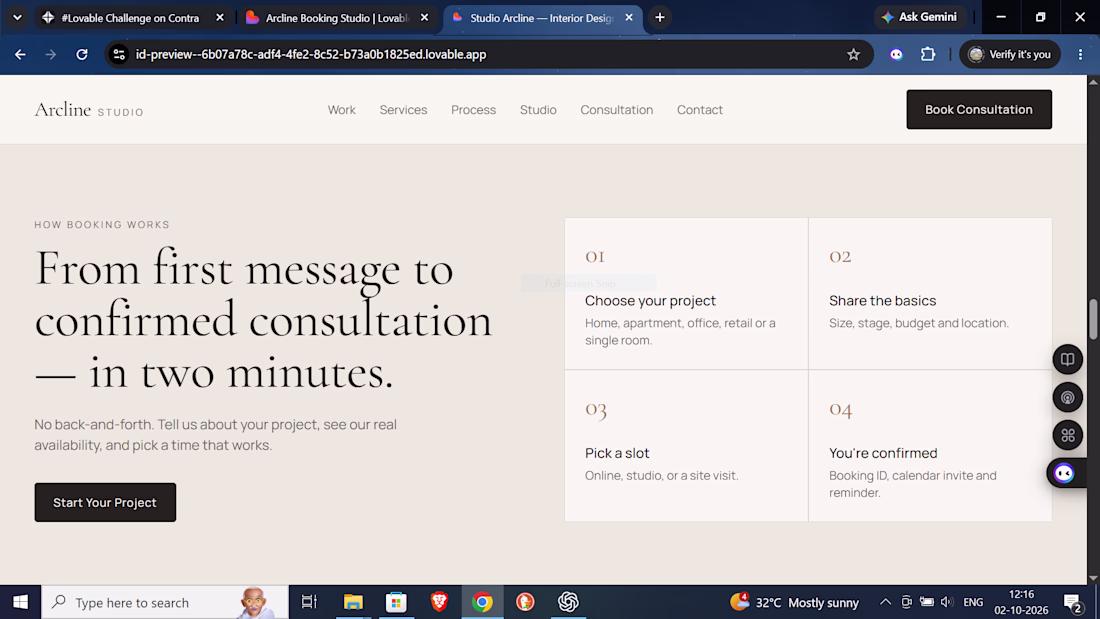Image resolution: width=1100 pixels, height=619 pixels.
Task: Open the browser extensions puzzle icon
Action: pyautogui.click(x=927, y=54)
